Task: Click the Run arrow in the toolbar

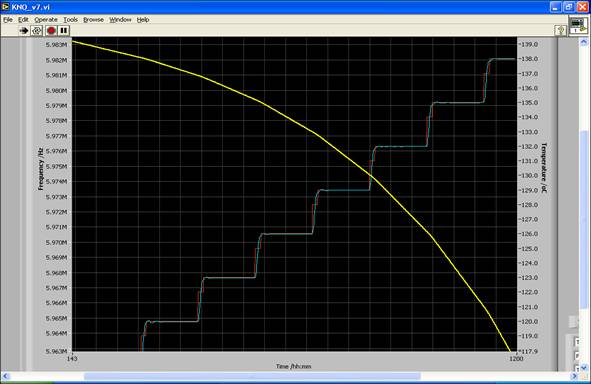Action: tap(24, 31)
